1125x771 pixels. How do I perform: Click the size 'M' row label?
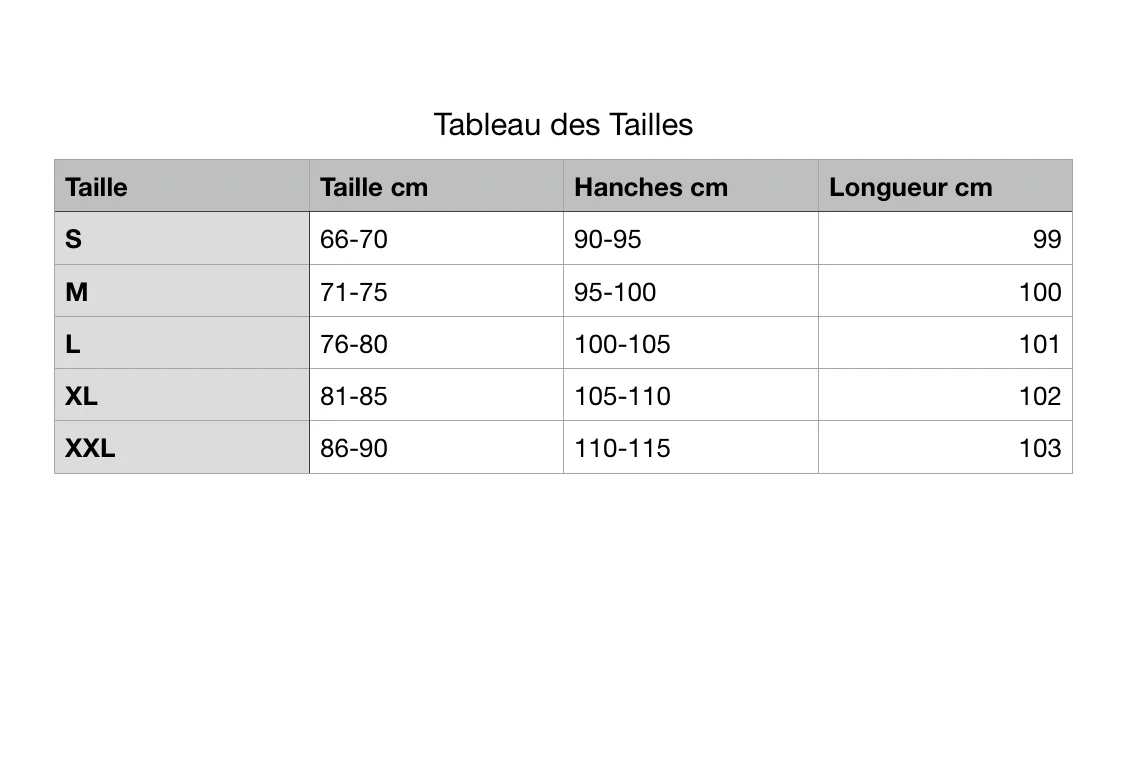[77, 292]
